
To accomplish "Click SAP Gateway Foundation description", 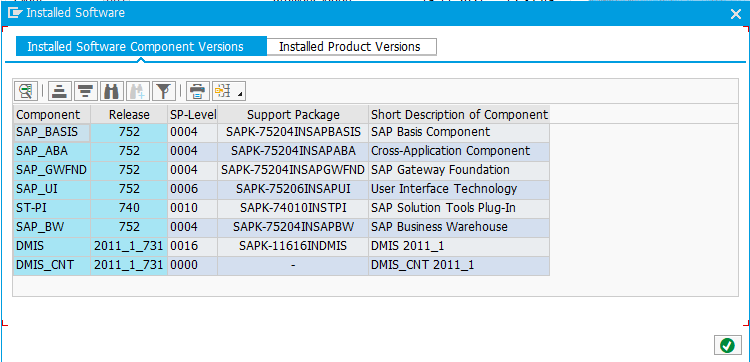I will [x=459, y=171].
